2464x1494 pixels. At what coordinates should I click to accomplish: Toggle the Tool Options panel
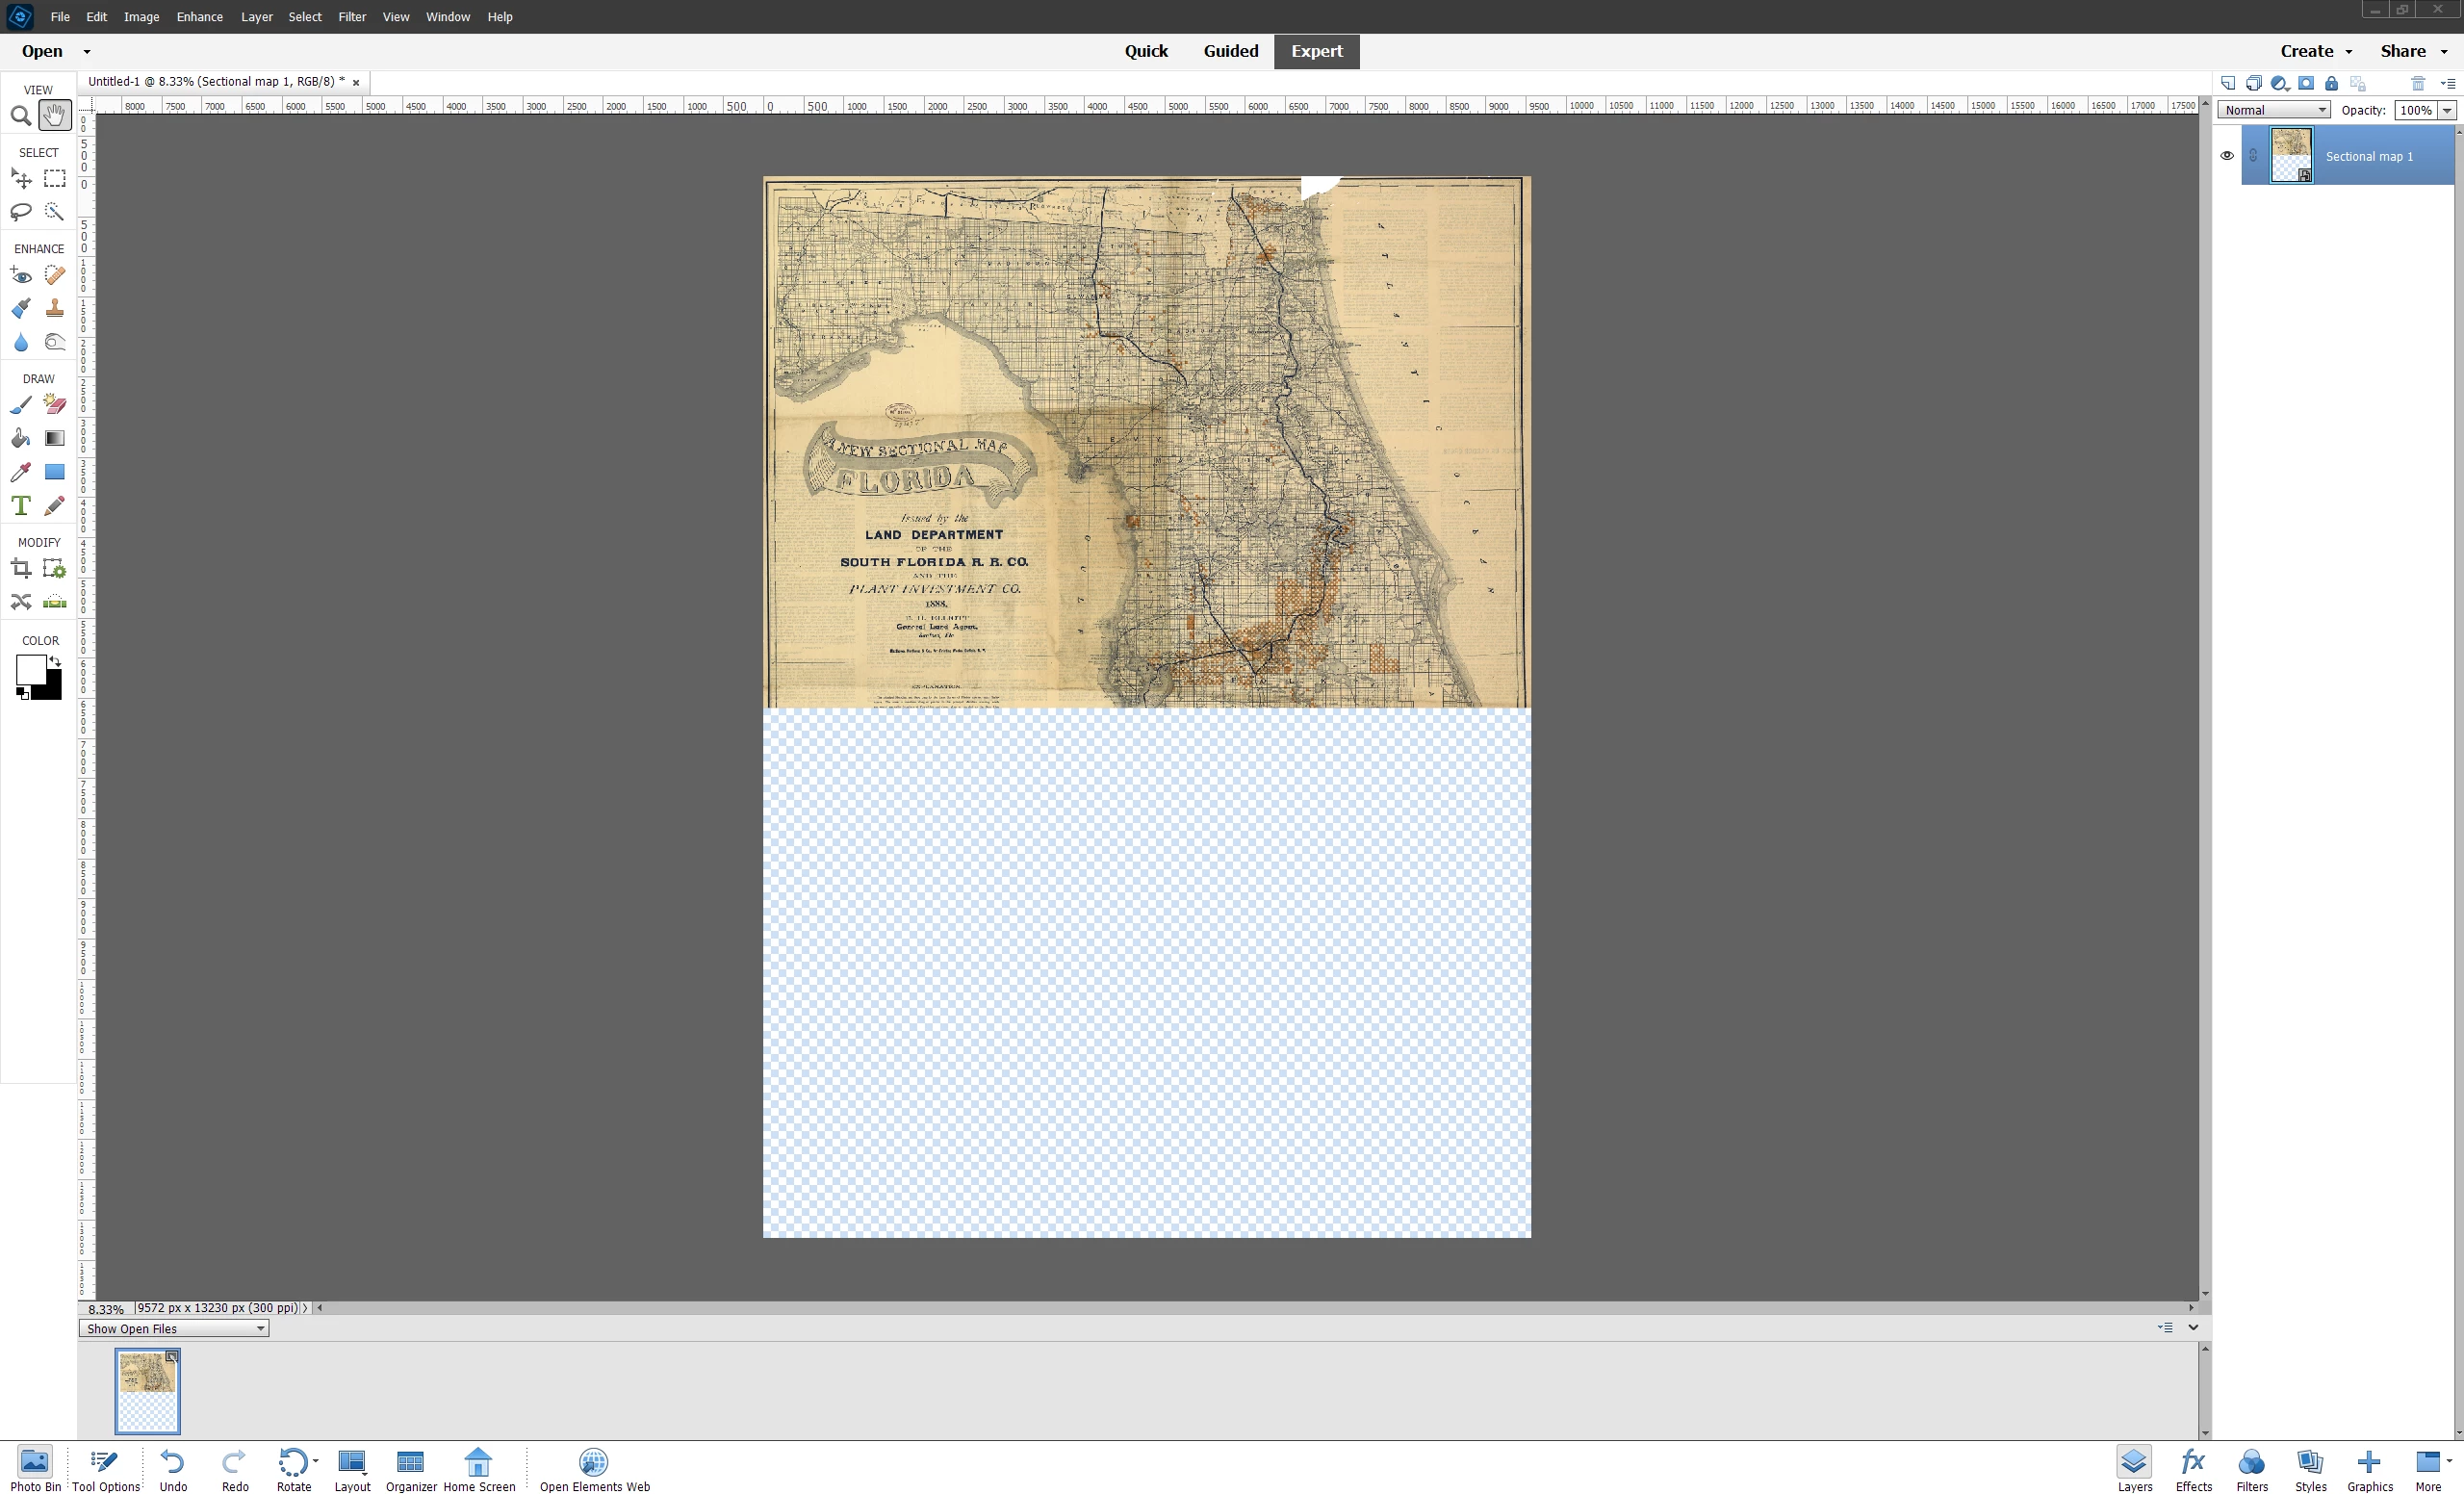point(105,1470)
